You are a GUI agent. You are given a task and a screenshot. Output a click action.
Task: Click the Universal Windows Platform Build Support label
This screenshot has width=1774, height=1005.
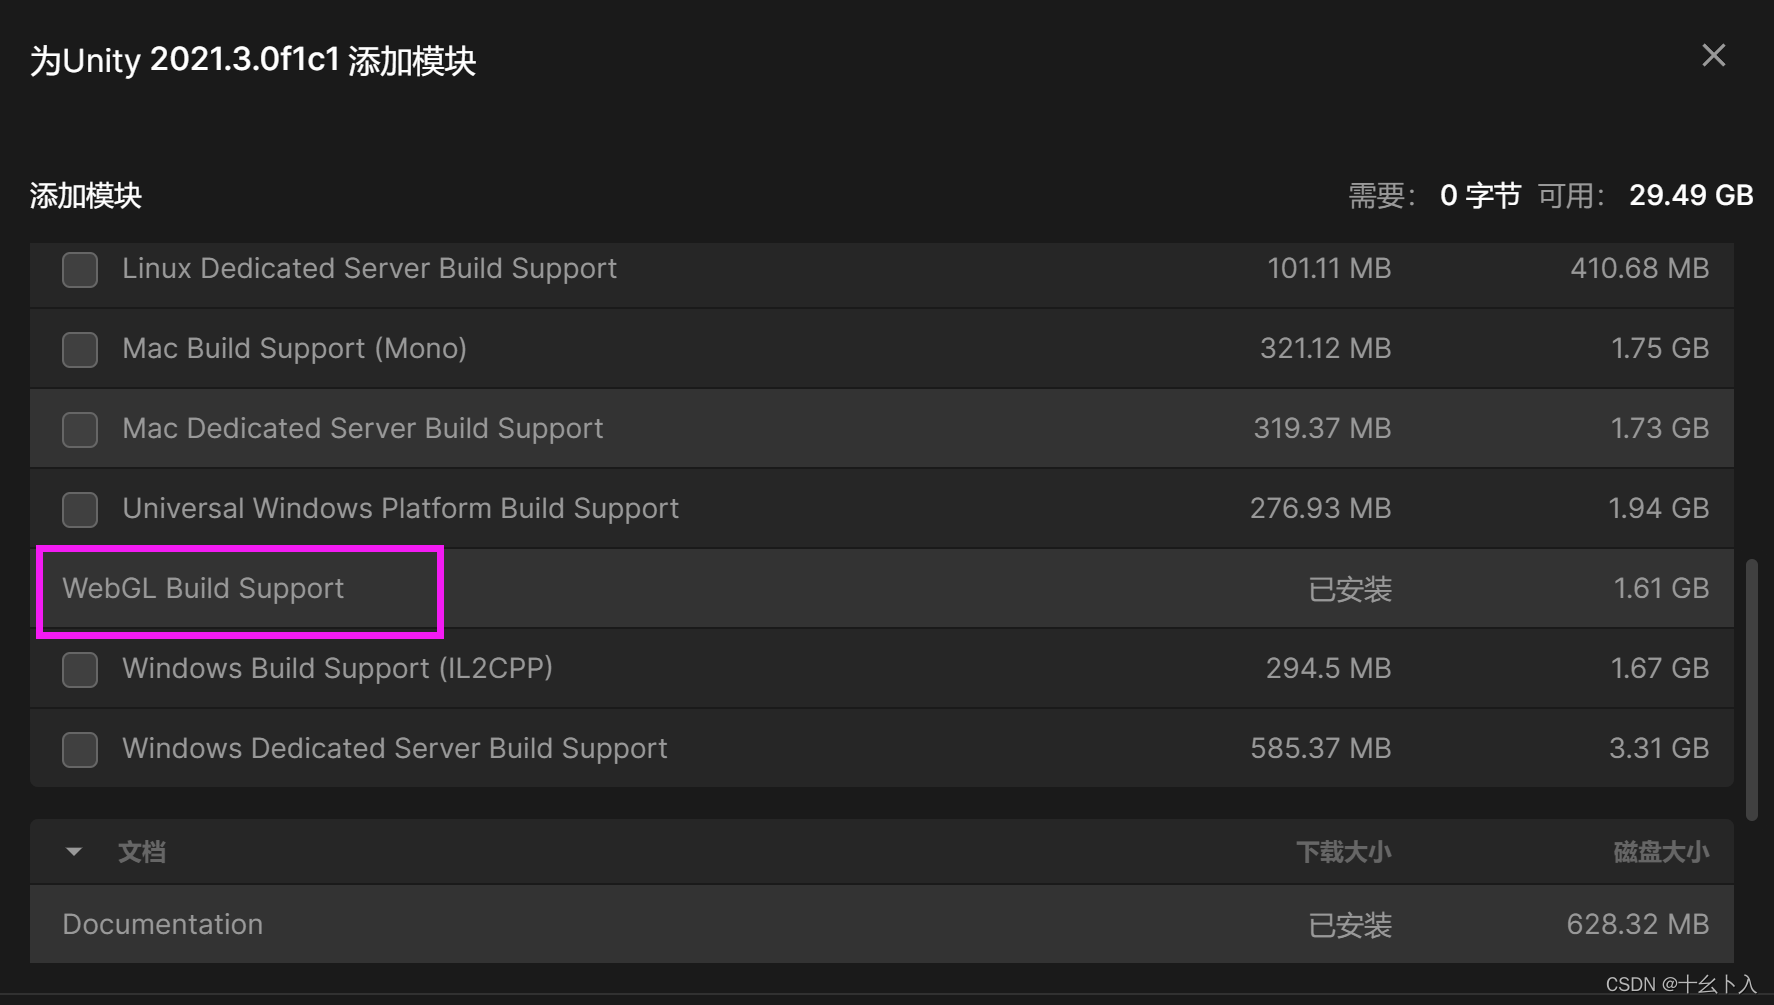(x=400, y=508)
